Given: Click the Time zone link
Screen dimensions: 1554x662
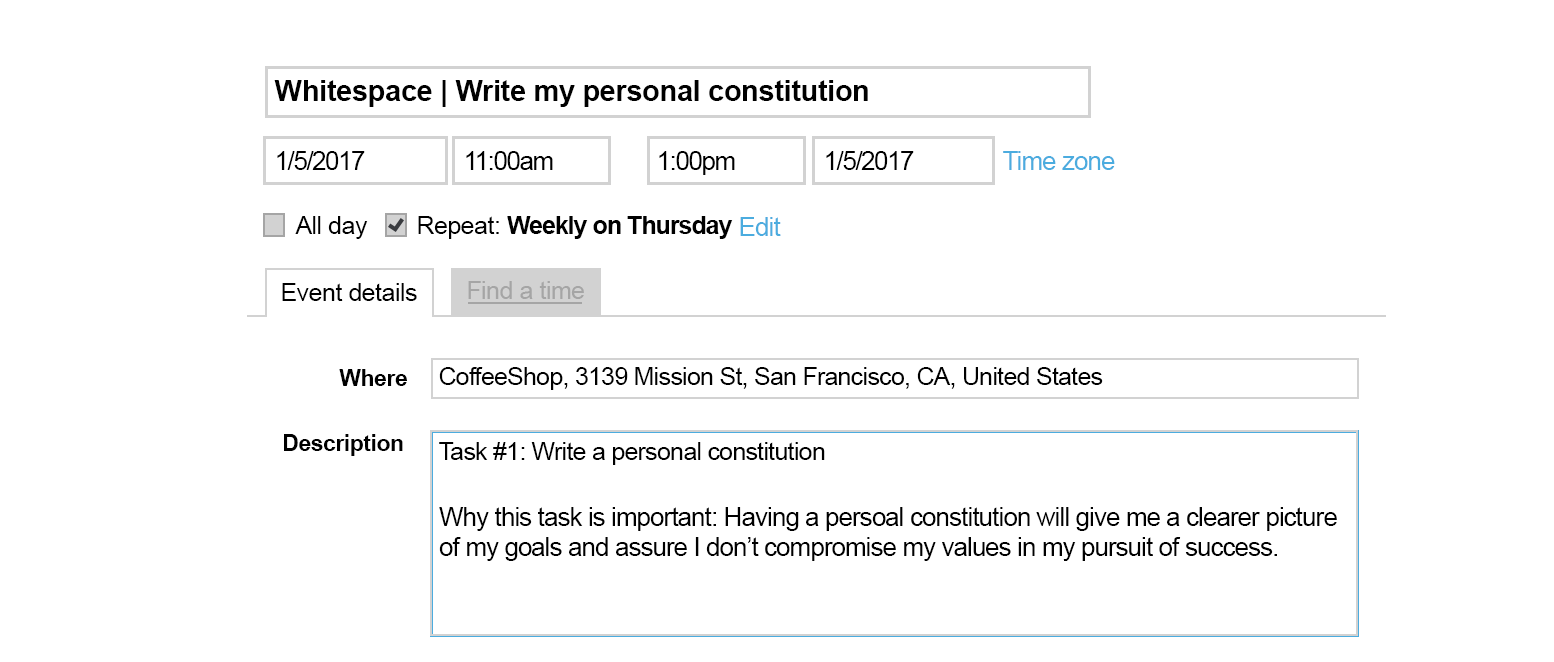Looking at the screenshot, I should 1058,161.
